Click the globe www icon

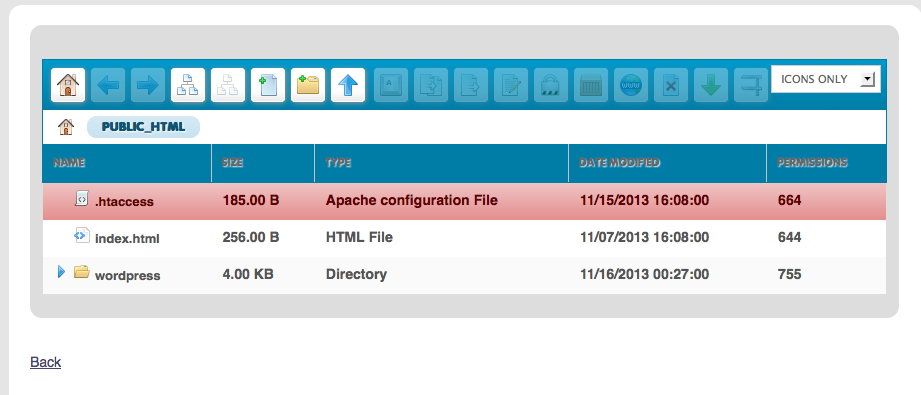coord(631,85)
